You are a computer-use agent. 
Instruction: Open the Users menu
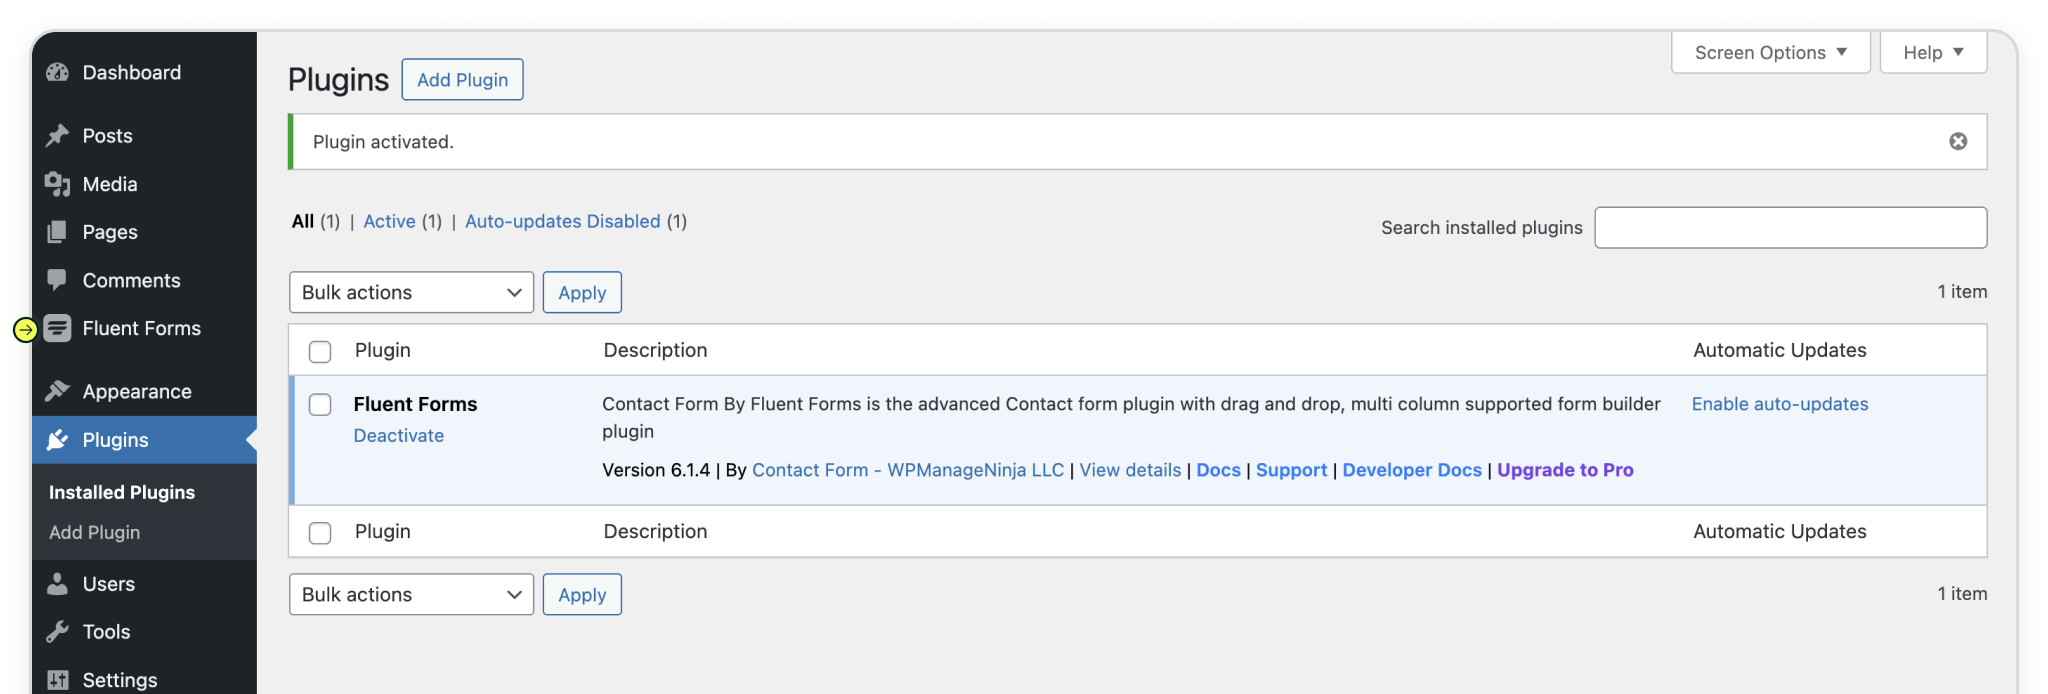coord(109,584)
